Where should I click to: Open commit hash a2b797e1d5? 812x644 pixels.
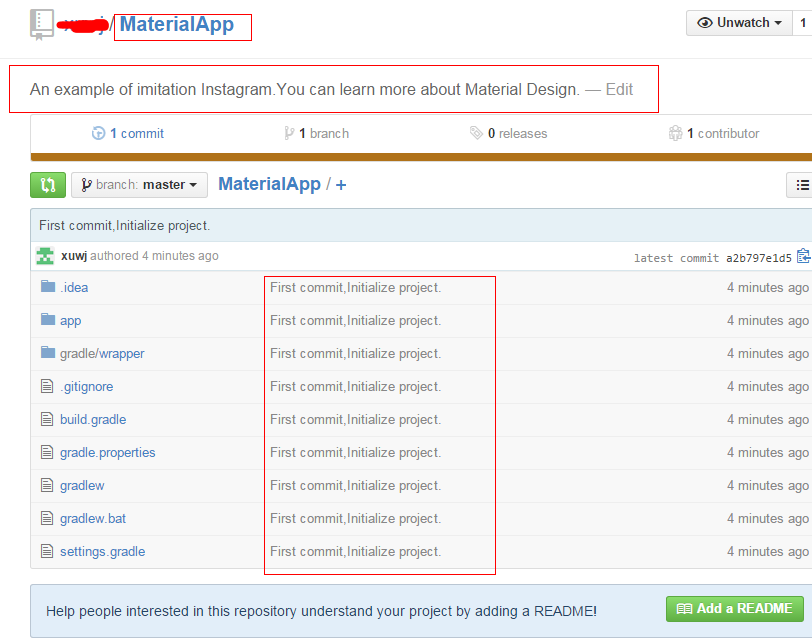click(759, 258)
